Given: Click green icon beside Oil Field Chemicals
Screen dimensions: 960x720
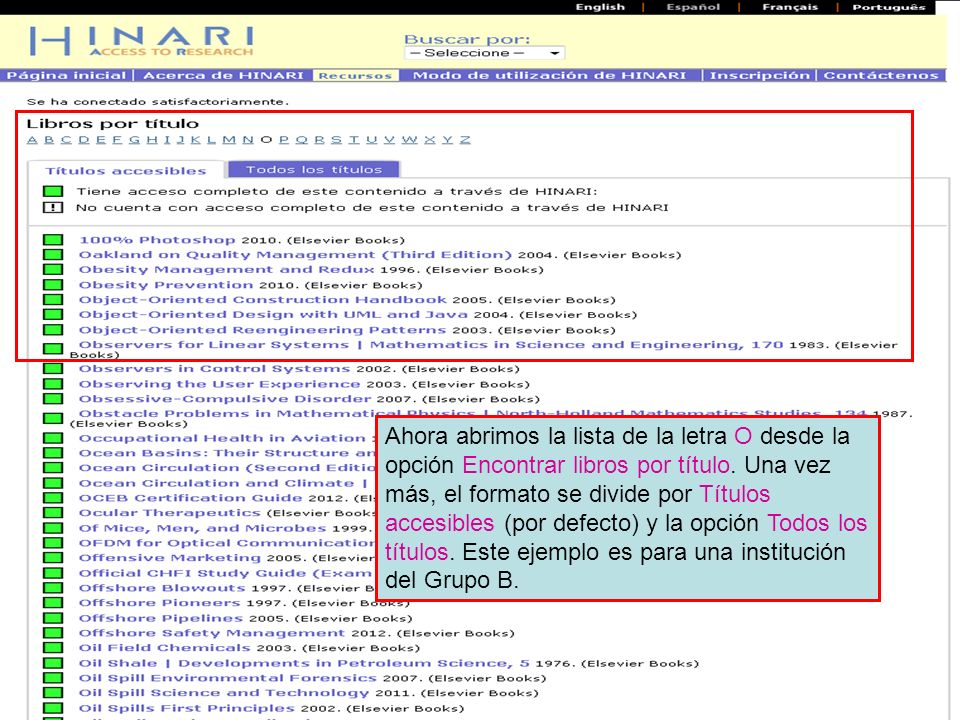Looking at the screenshot, I should 53,648.
